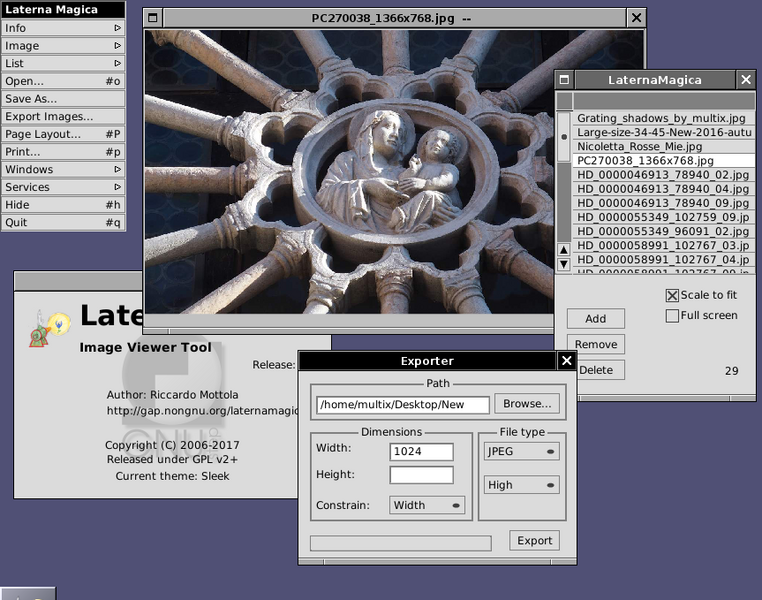Select HD_0000046913_78940_02.jpg
This screenshot has height=600, width=762.
coord(664,174)
